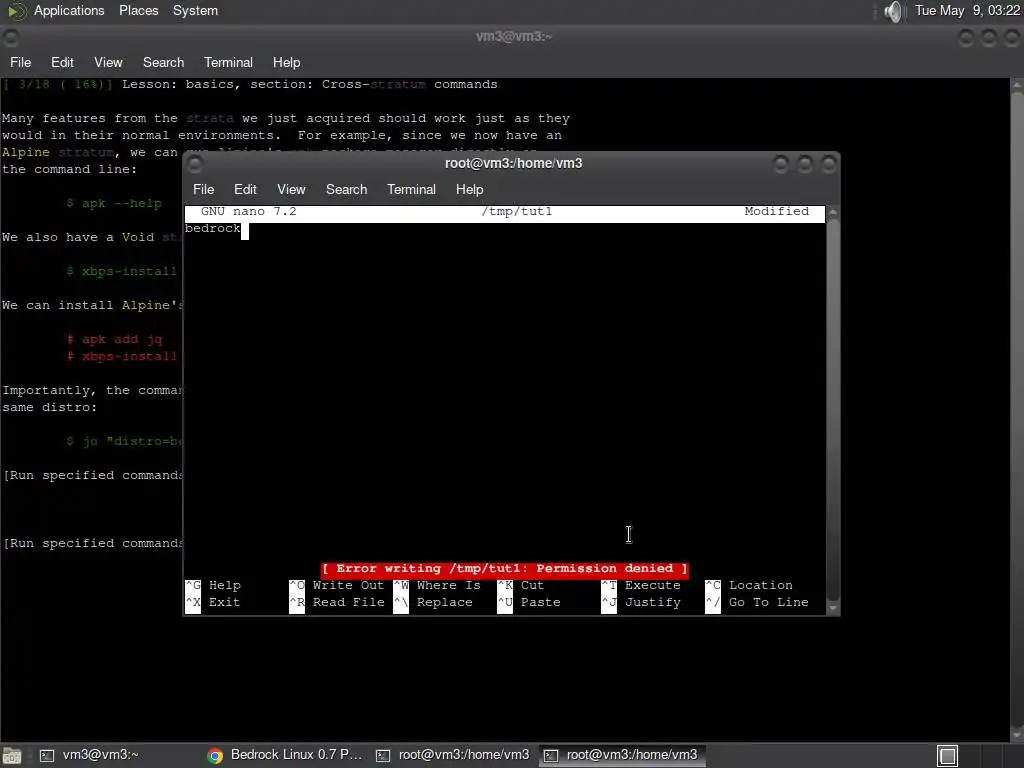
Task: Click 'Modified' status in nano title bar
Action: [x=776, y=212]
